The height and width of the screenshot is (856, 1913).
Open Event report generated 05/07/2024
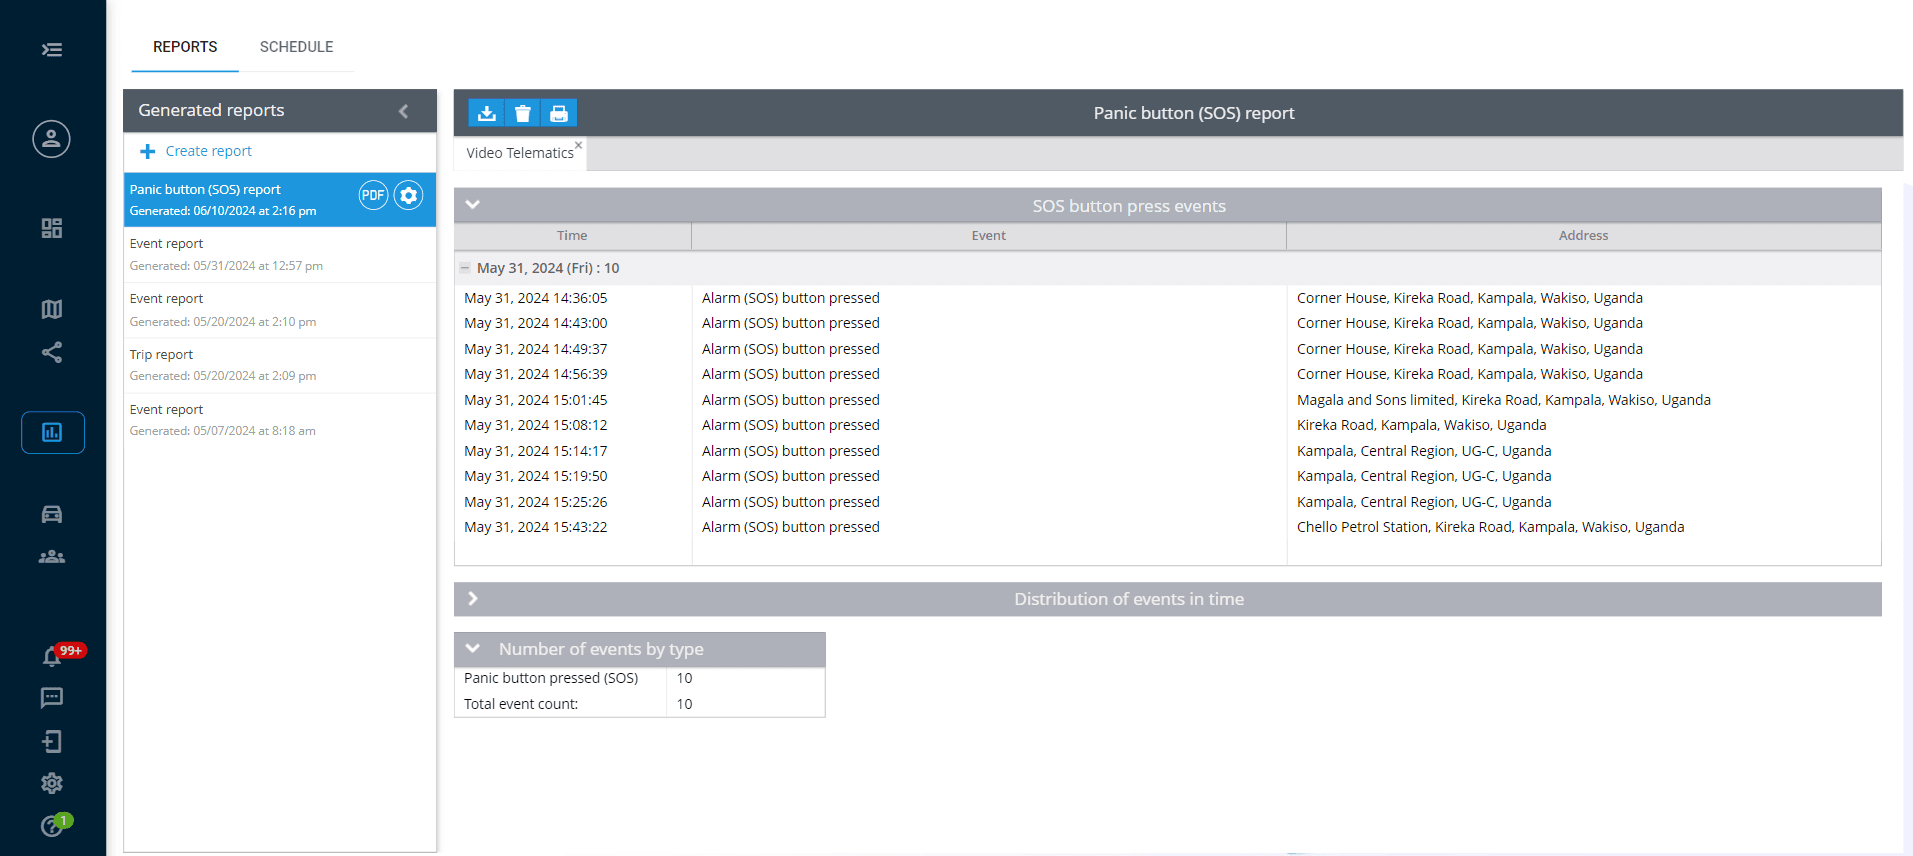[280, 420]
